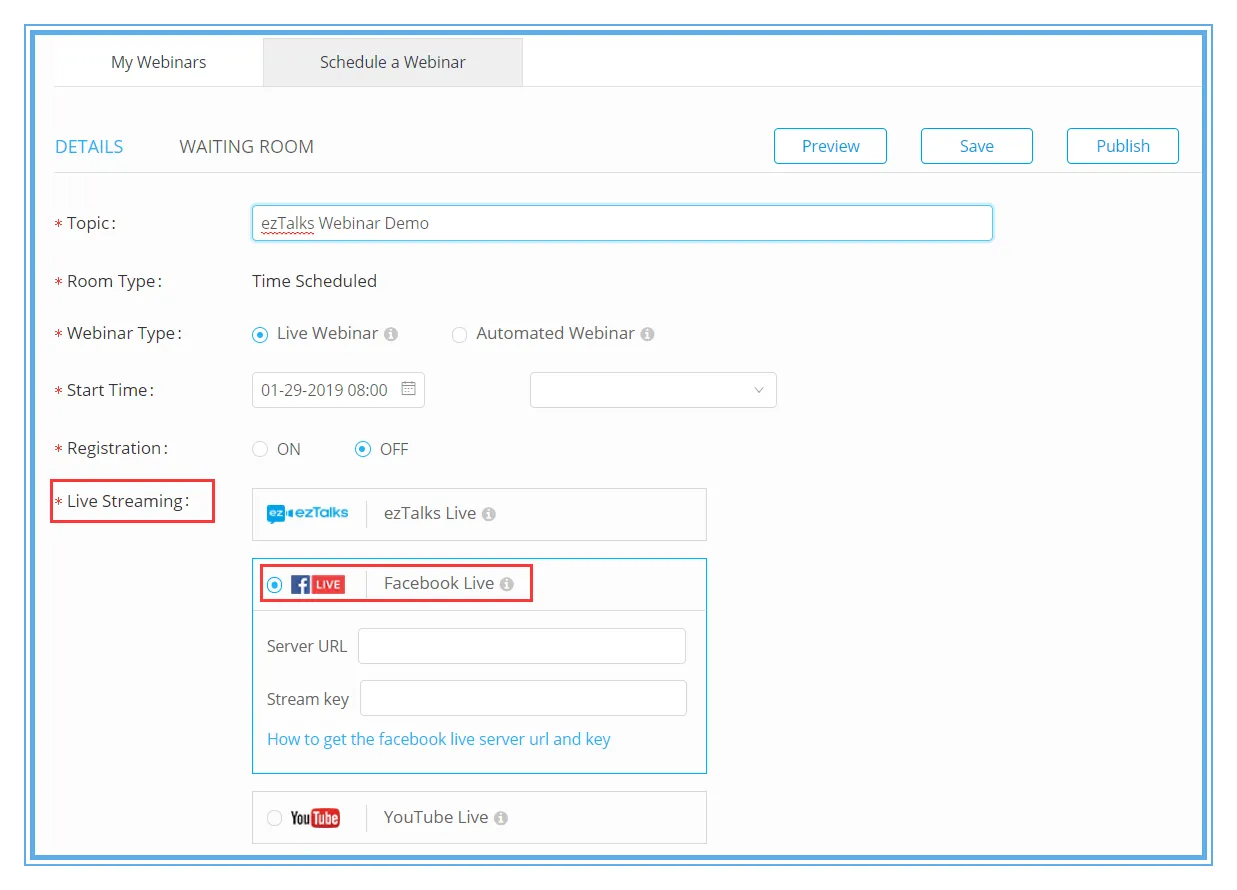Image resolution: width=1237 pixels, height=890 pixels.
Task: Click into the Stream key field
Action: [x=523, y=698]
